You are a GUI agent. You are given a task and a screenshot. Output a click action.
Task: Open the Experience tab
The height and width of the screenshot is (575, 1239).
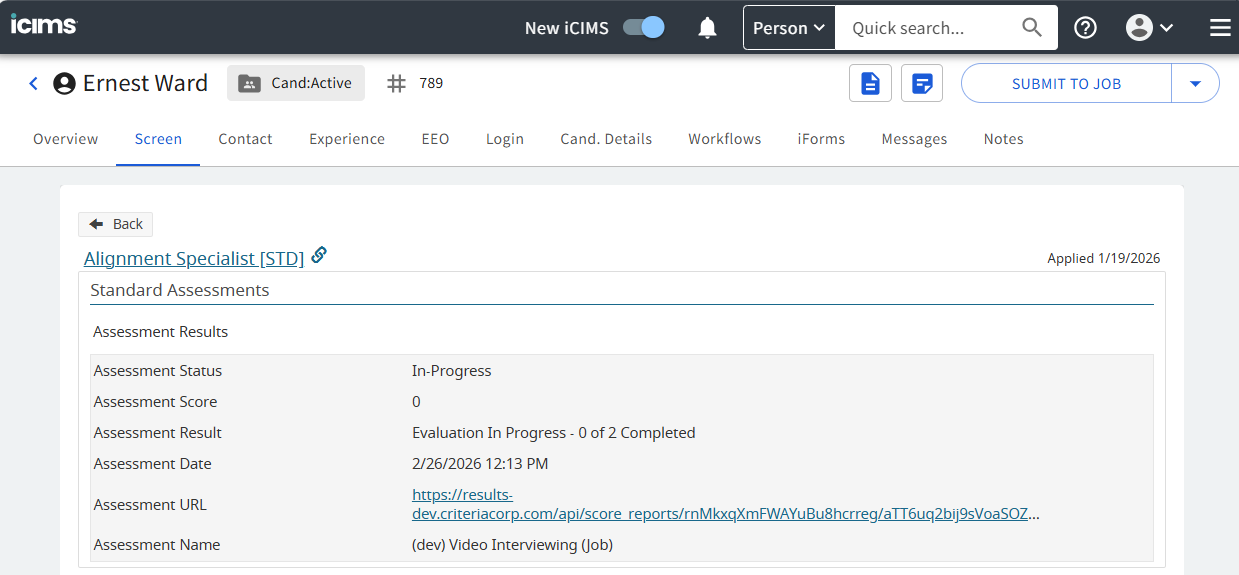[x=347, y=139]
